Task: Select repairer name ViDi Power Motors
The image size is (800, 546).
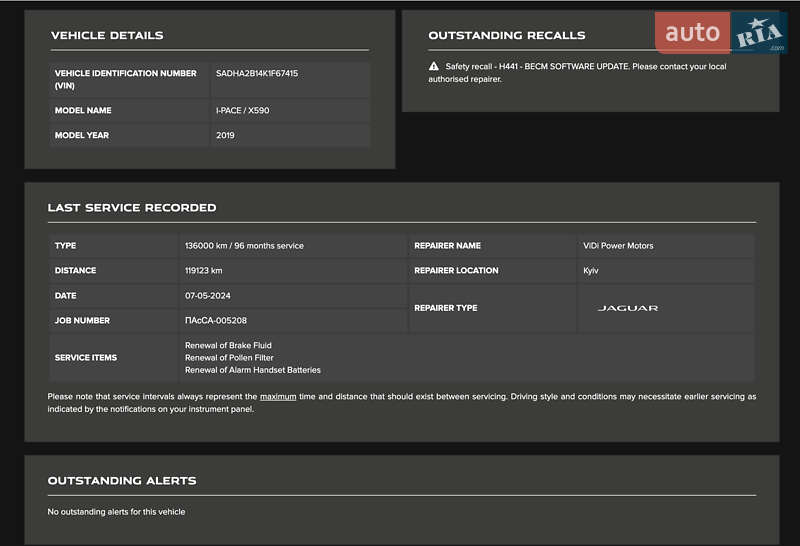Action: coord(618,246)
